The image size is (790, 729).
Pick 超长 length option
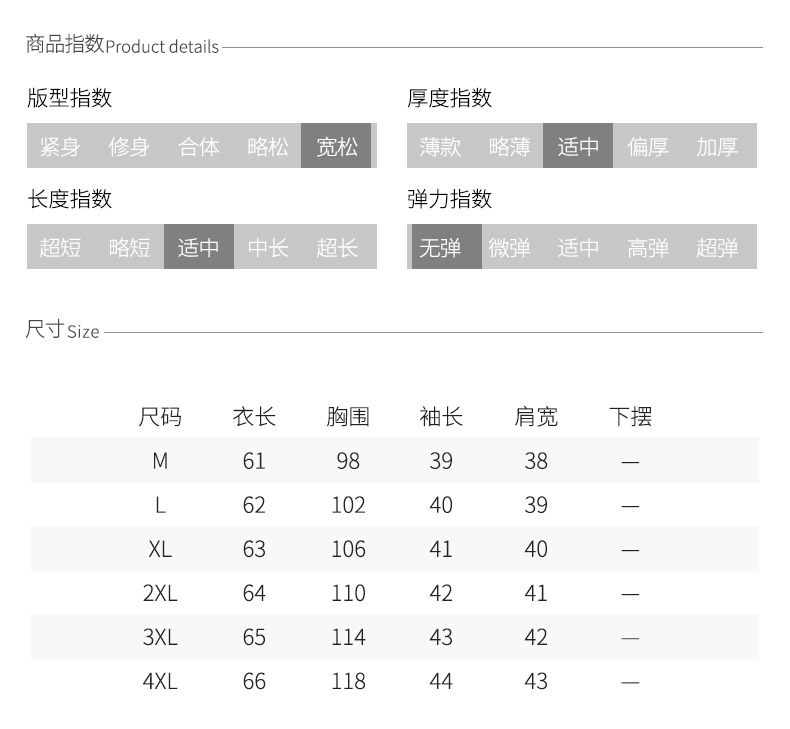tap(337, 247)
